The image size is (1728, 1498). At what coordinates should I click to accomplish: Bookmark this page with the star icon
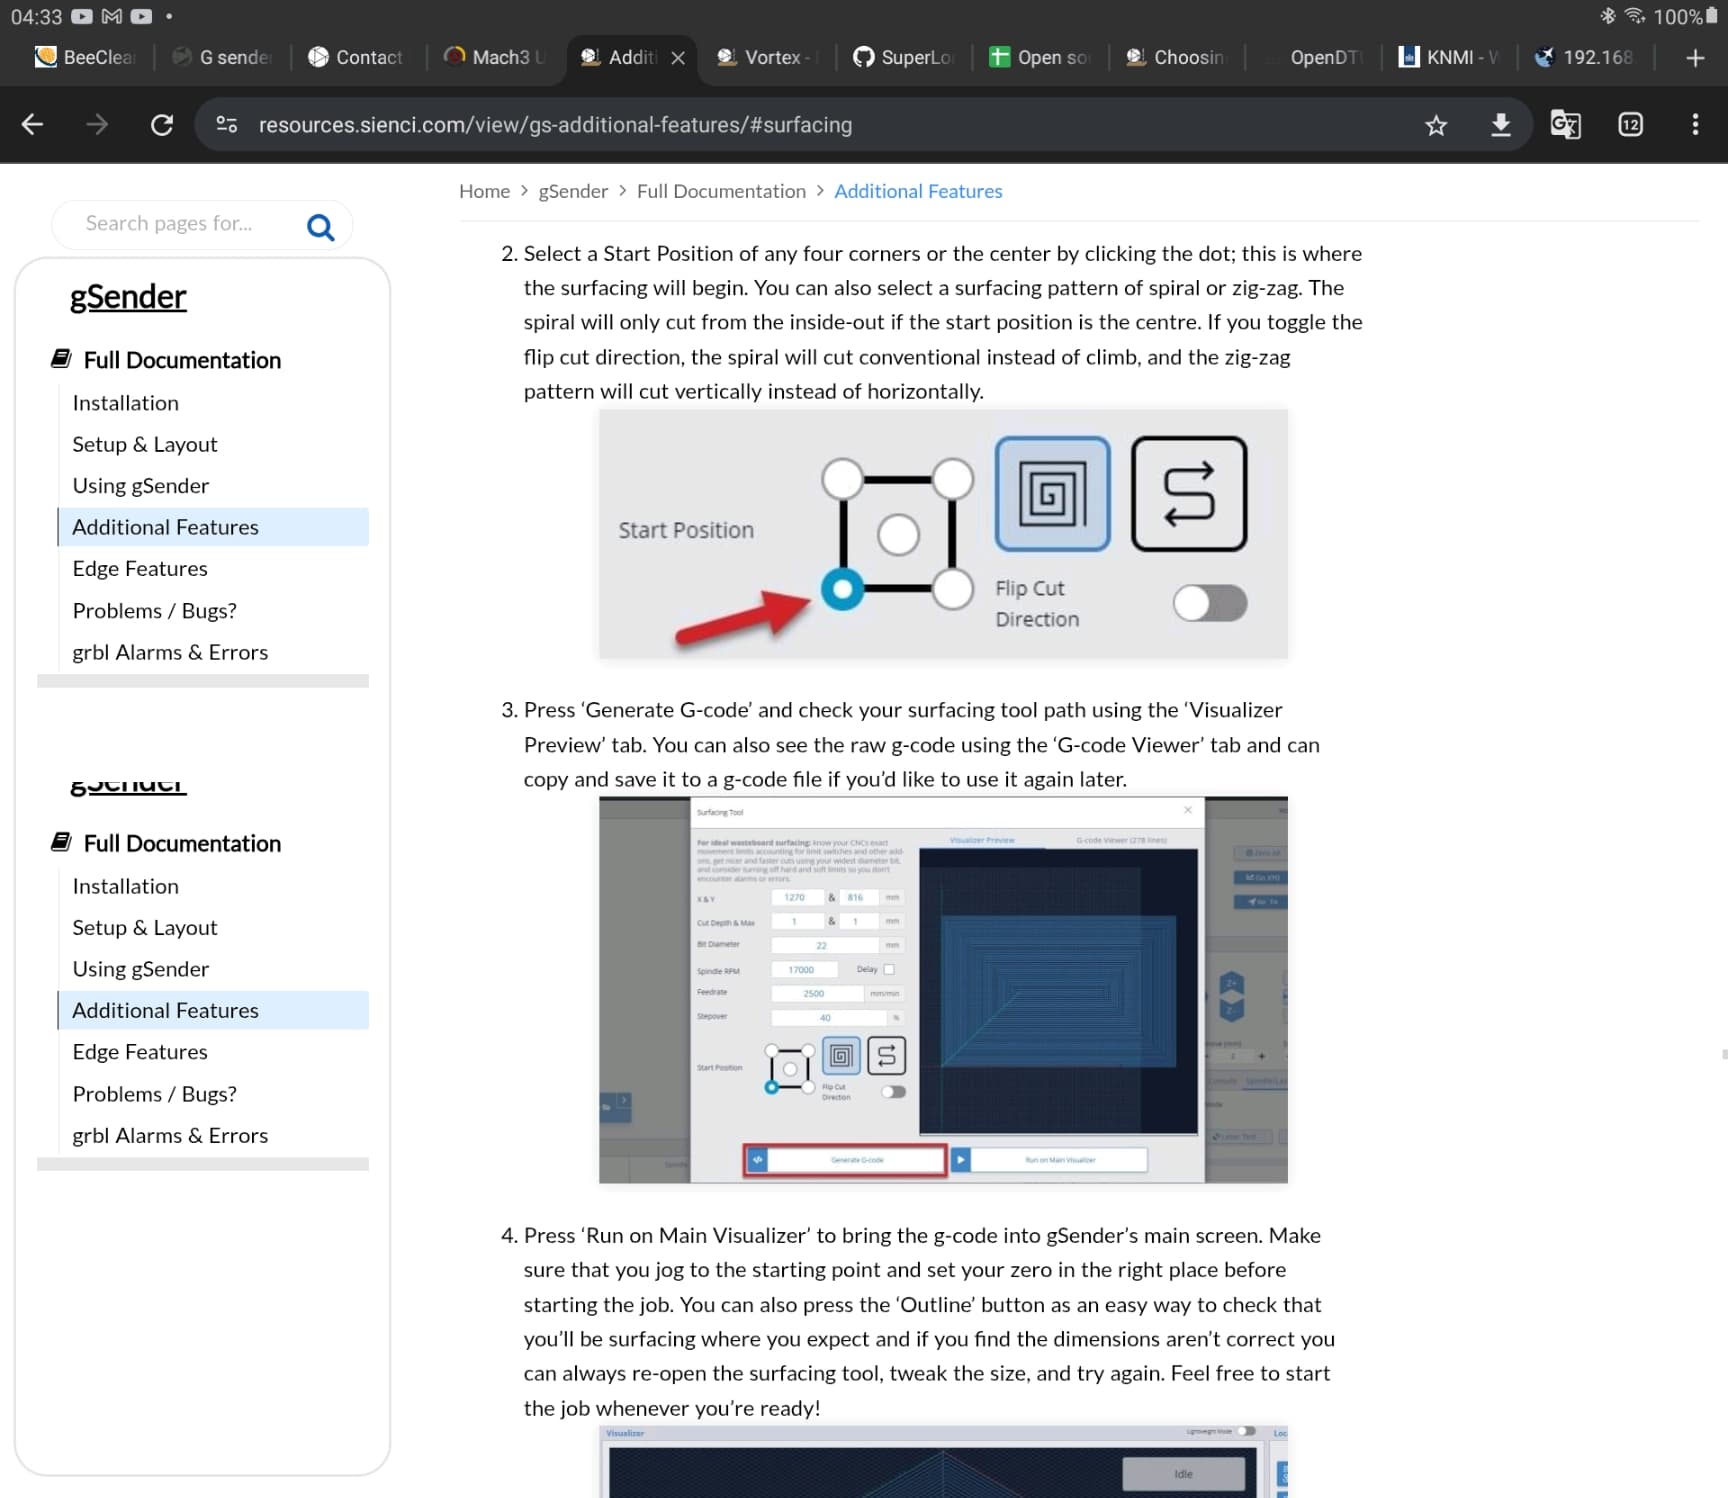pyautogui.click(x=1436, y=125)
